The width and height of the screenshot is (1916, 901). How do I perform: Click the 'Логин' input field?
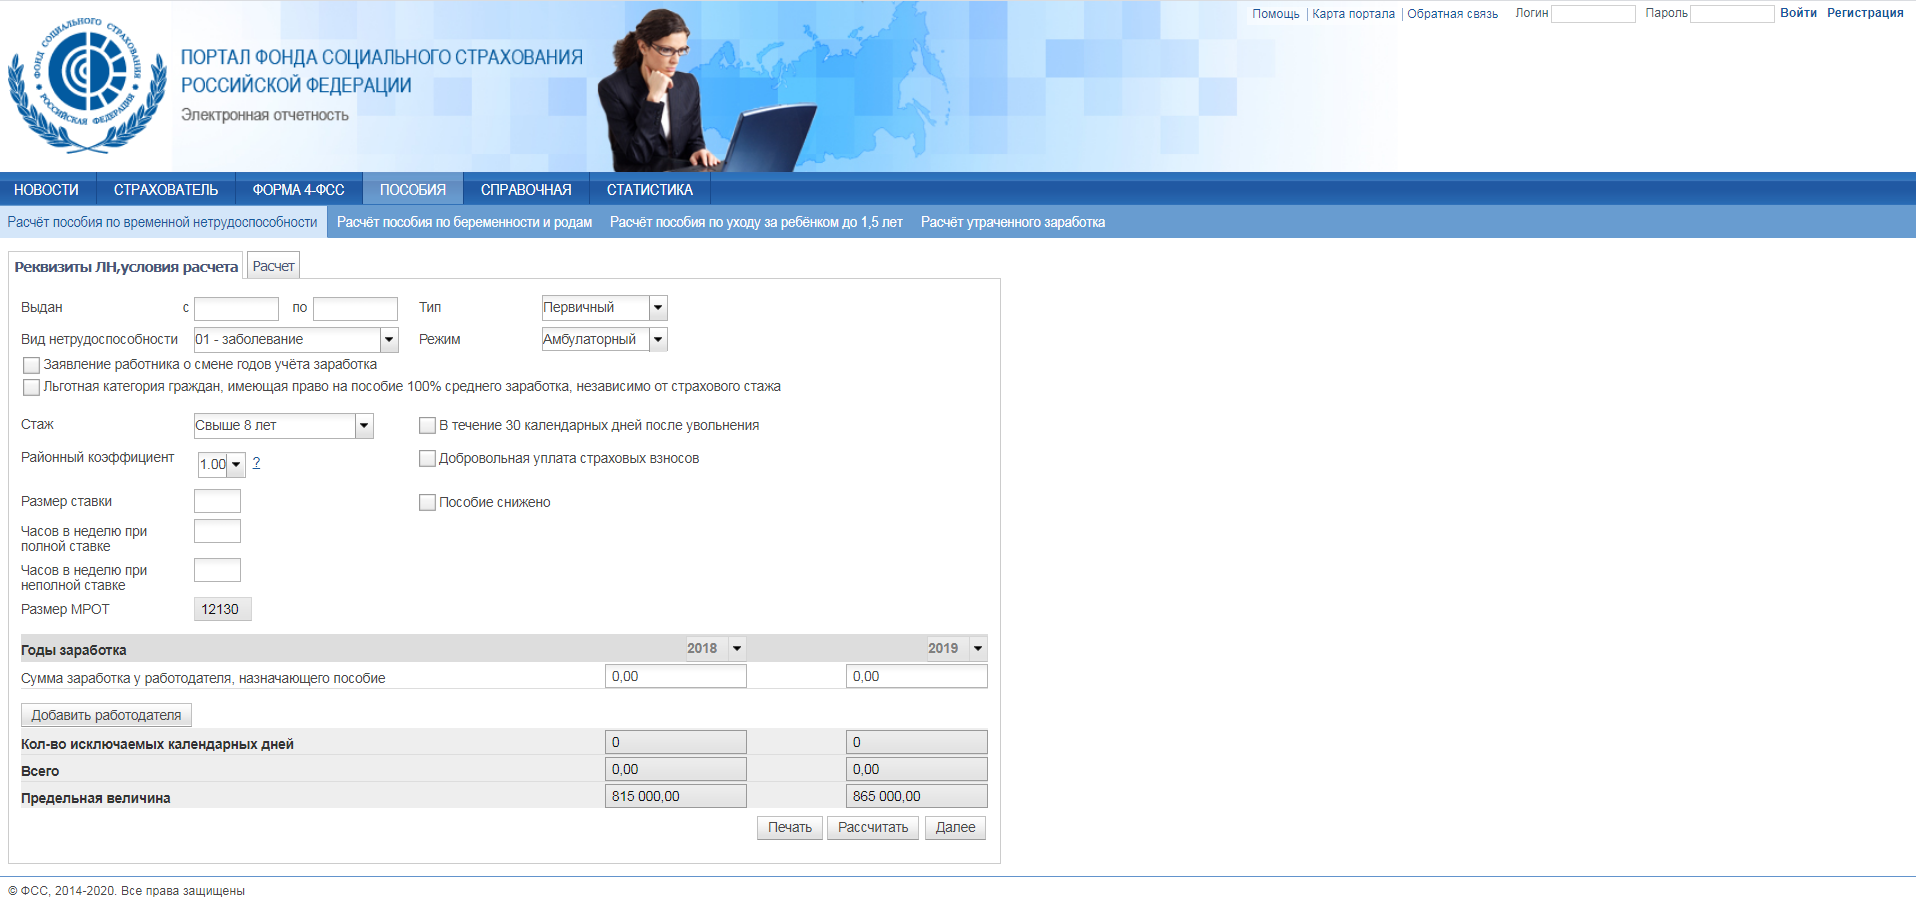coord(1592,14)
